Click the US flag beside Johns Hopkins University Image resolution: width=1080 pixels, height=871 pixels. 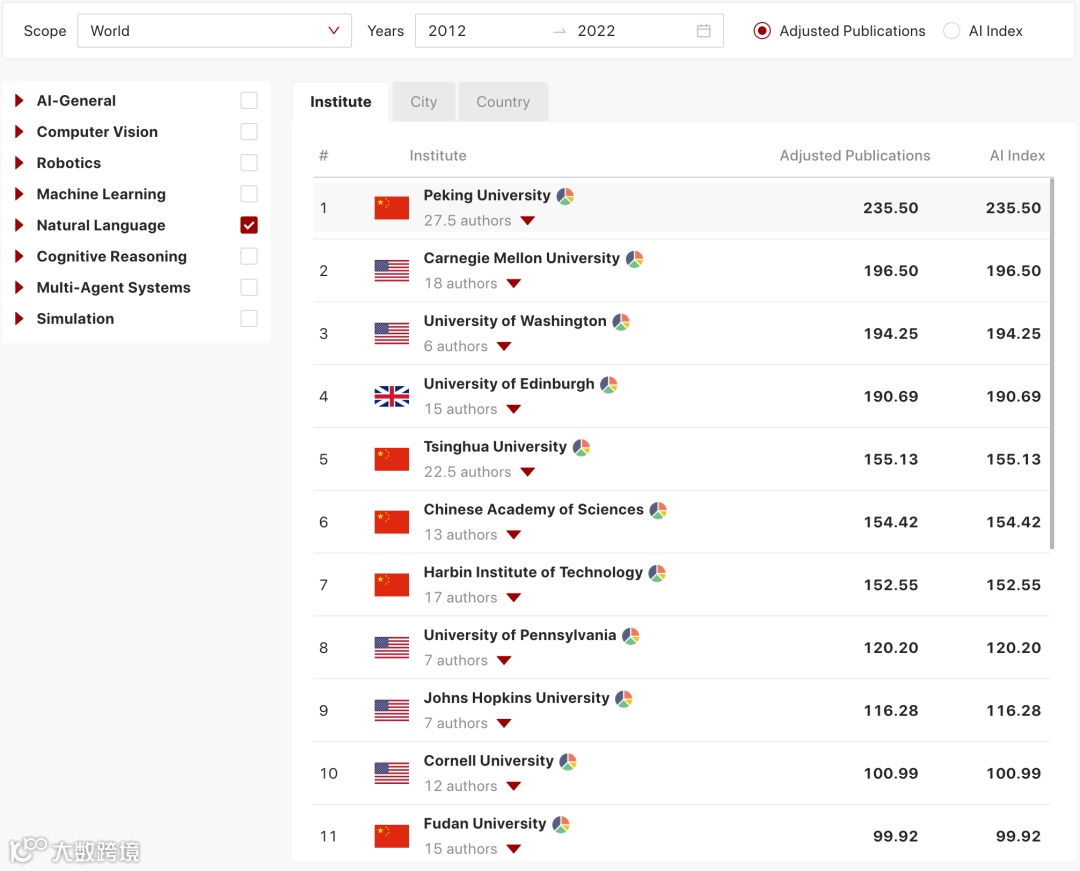coord(392,711)
